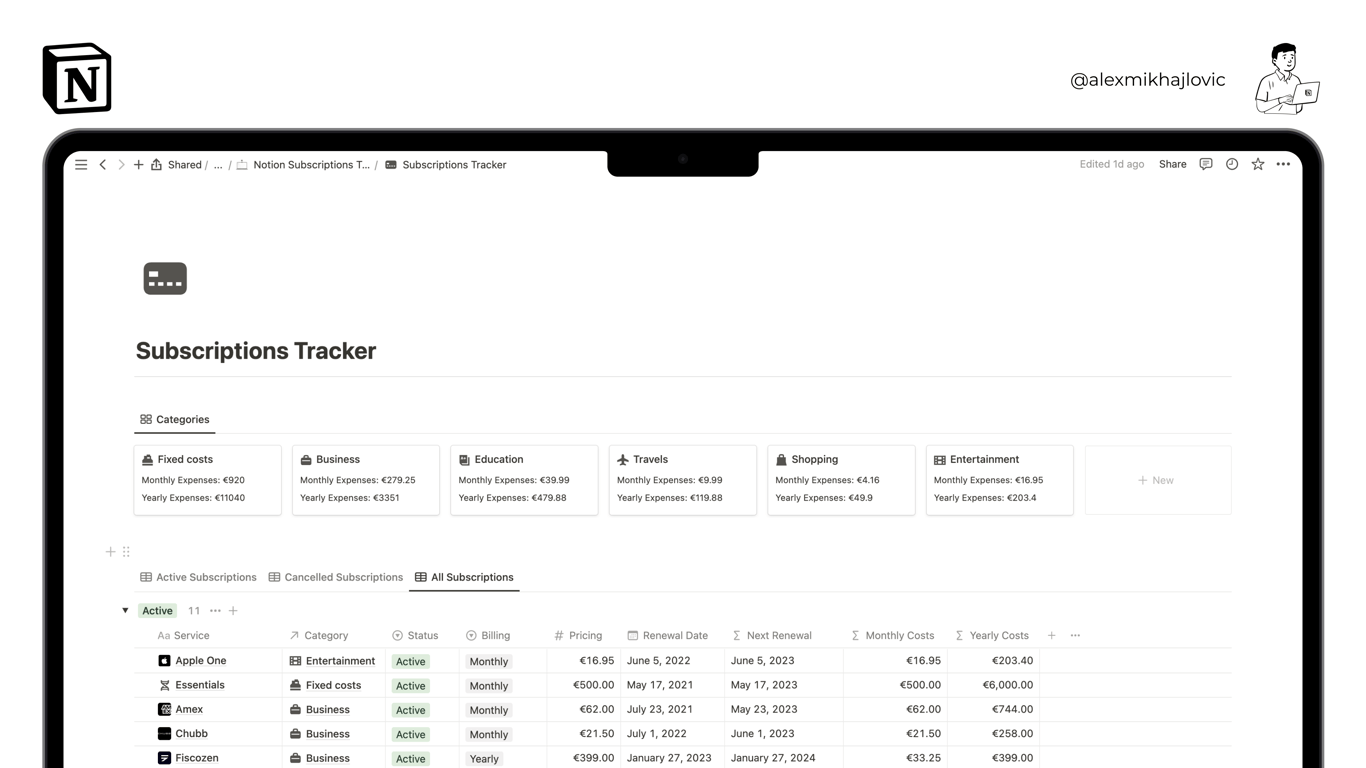Click the Essentials hourglass icon
This screenshot has width=1366, height=768.
(x=164, y=685)
